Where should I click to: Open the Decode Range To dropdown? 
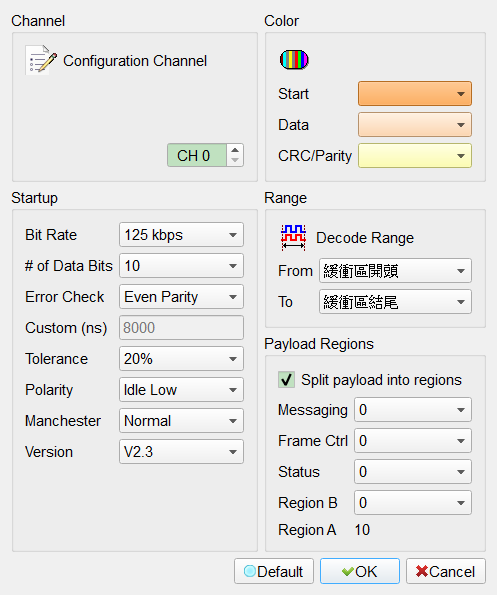pos(395,302)
